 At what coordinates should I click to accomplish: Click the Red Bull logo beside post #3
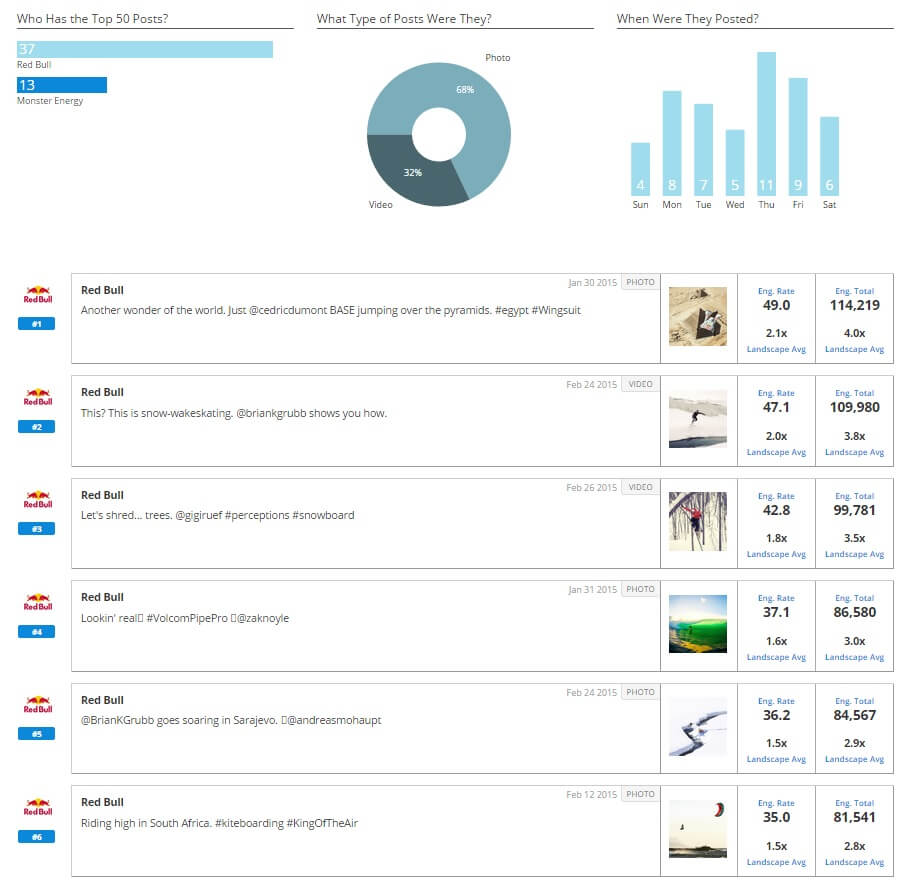tap(38, 499)
